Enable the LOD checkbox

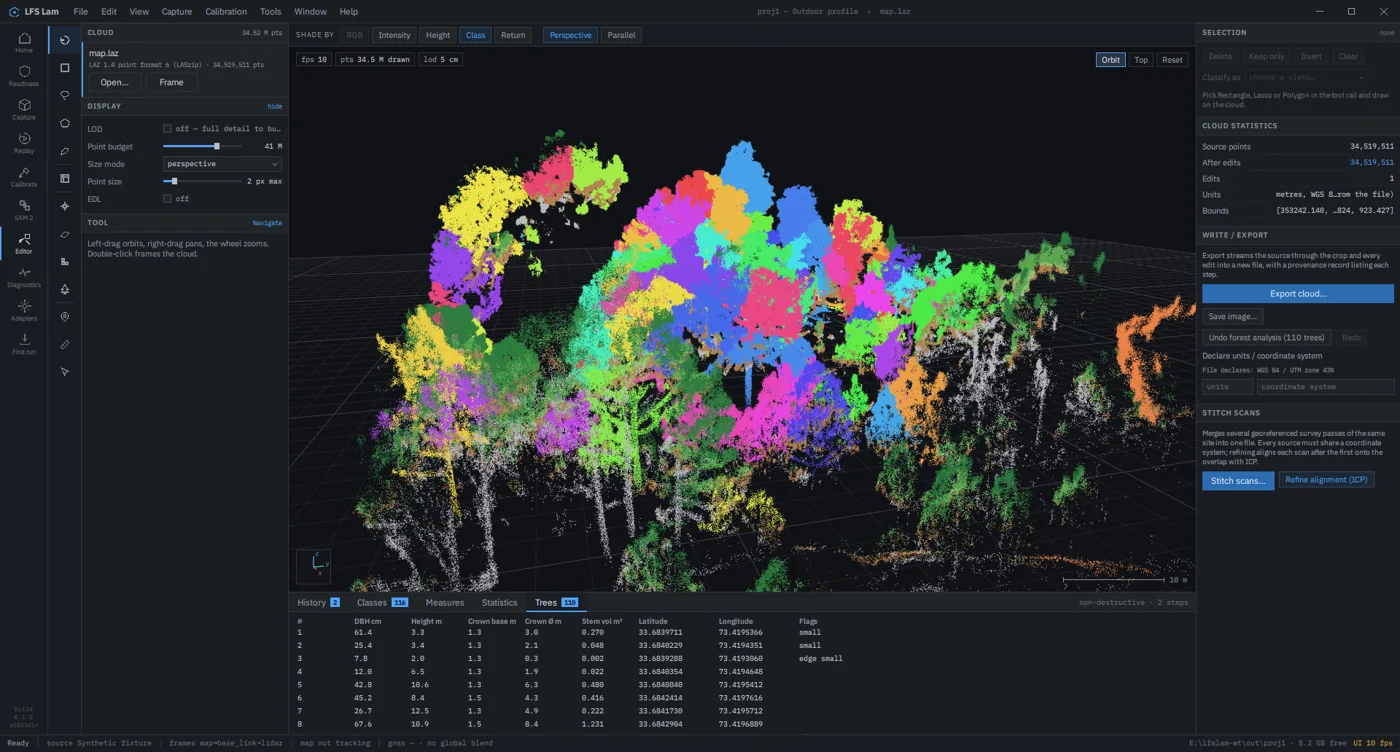[167, 129]
